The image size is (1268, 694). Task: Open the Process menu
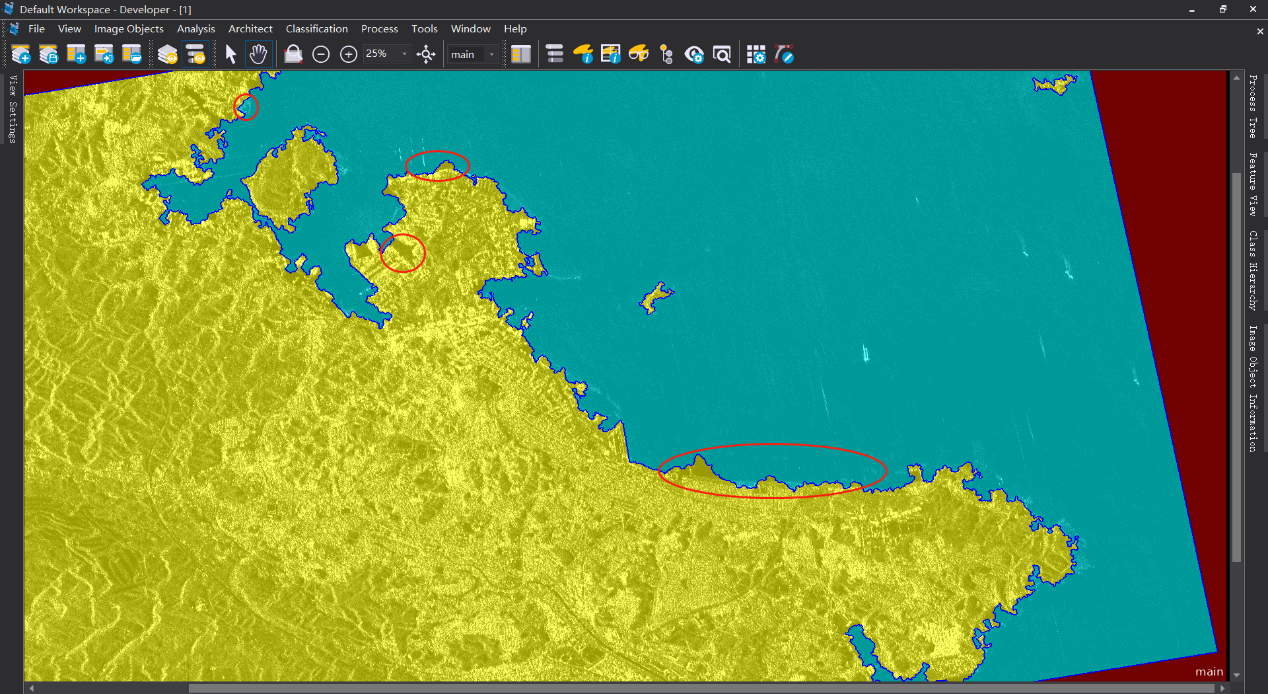[379, 29]
